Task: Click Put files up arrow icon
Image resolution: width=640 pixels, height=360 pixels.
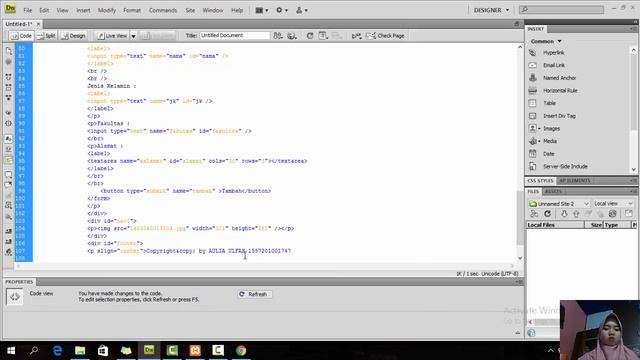Action: click(x=576, y=214)
